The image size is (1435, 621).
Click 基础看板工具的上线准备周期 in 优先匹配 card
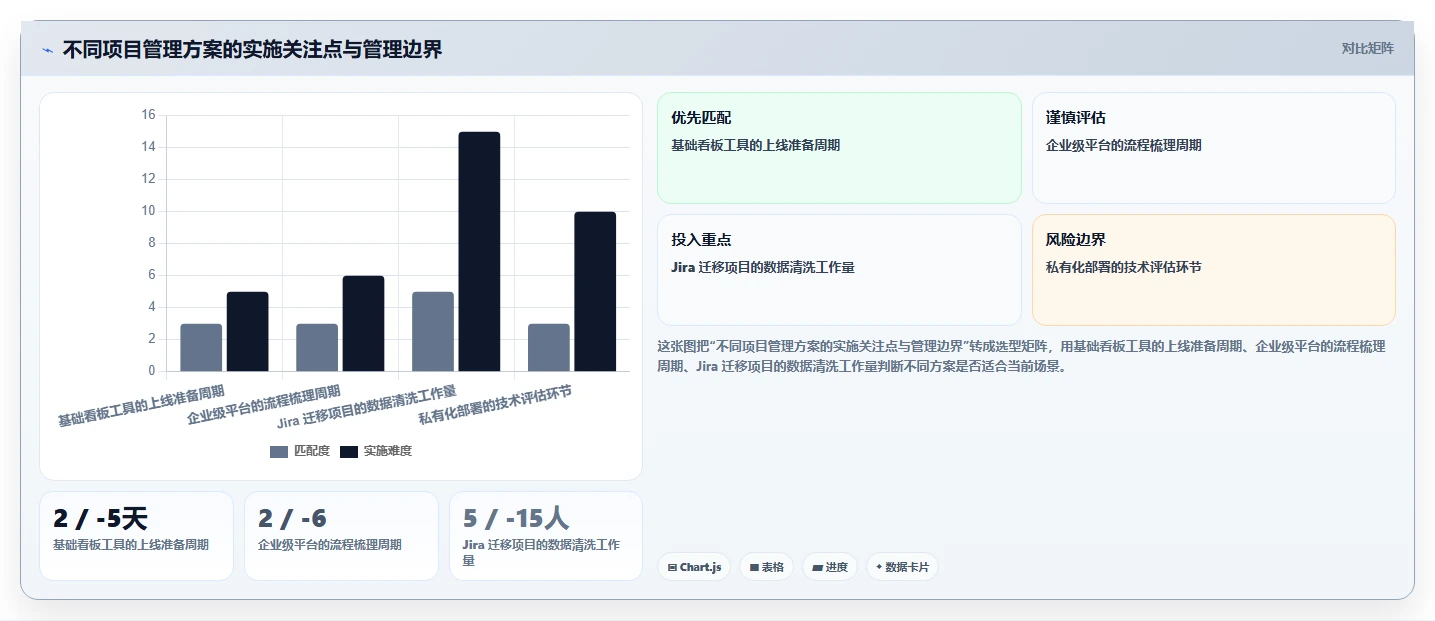(x=756, y=145)
